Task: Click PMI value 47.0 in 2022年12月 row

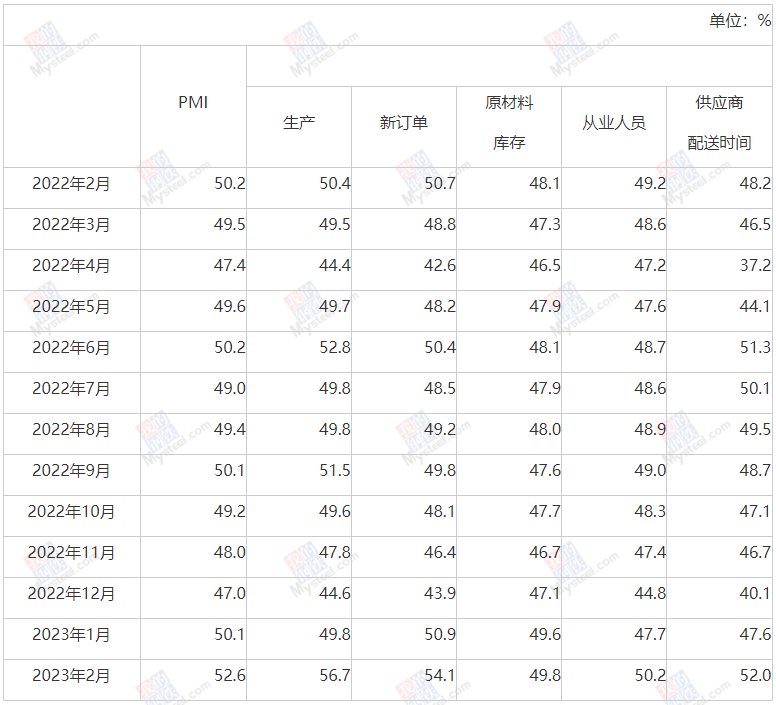Action: coord(230,593)
